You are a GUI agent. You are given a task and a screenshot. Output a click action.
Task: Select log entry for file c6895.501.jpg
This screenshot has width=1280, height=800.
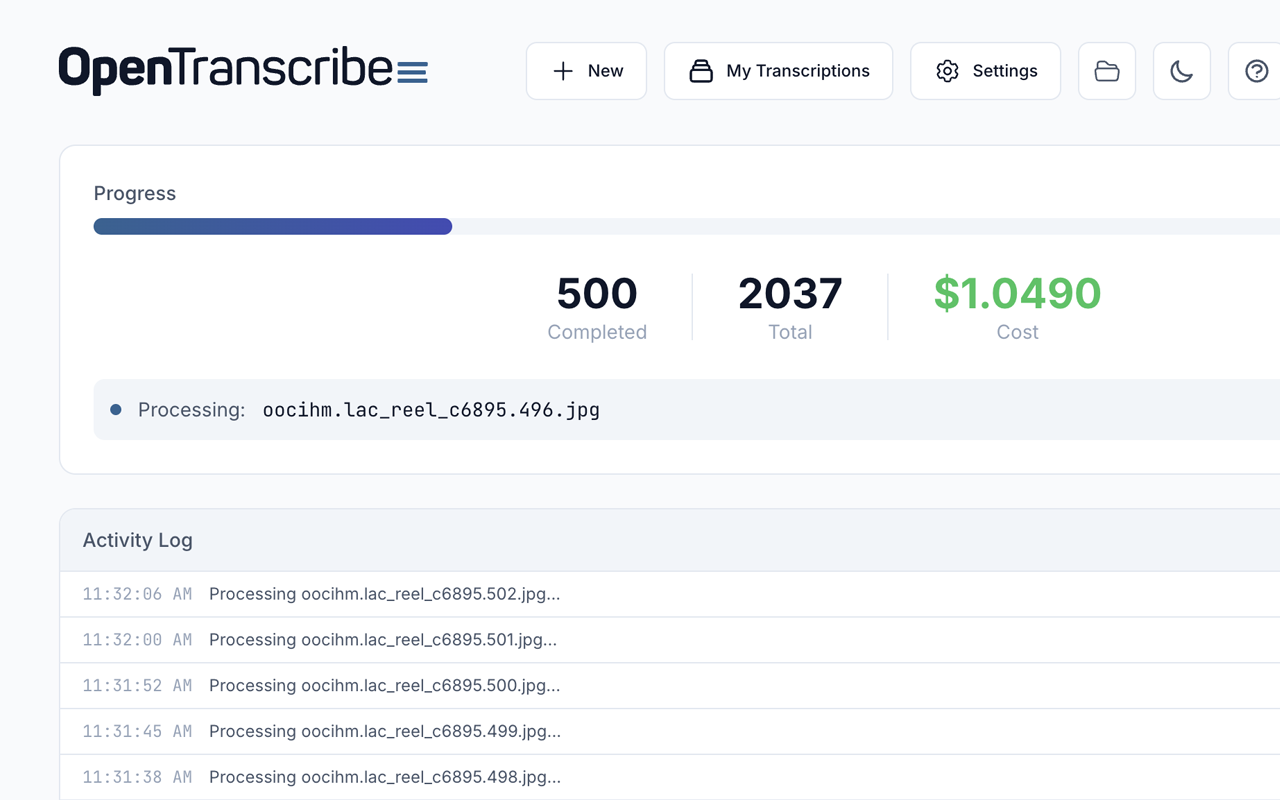pos(670,640)
